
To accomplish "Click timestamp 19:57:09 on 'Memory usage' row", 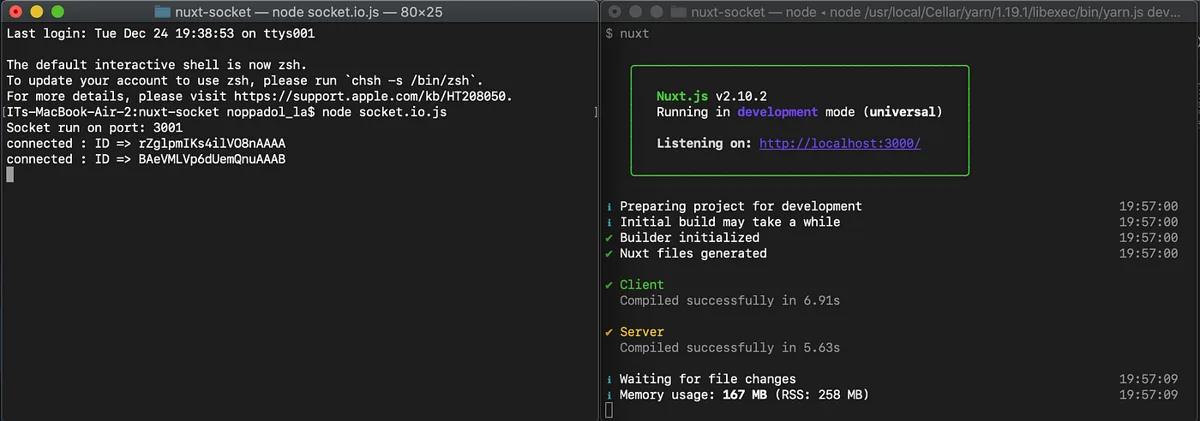I will pos(1149,395).
